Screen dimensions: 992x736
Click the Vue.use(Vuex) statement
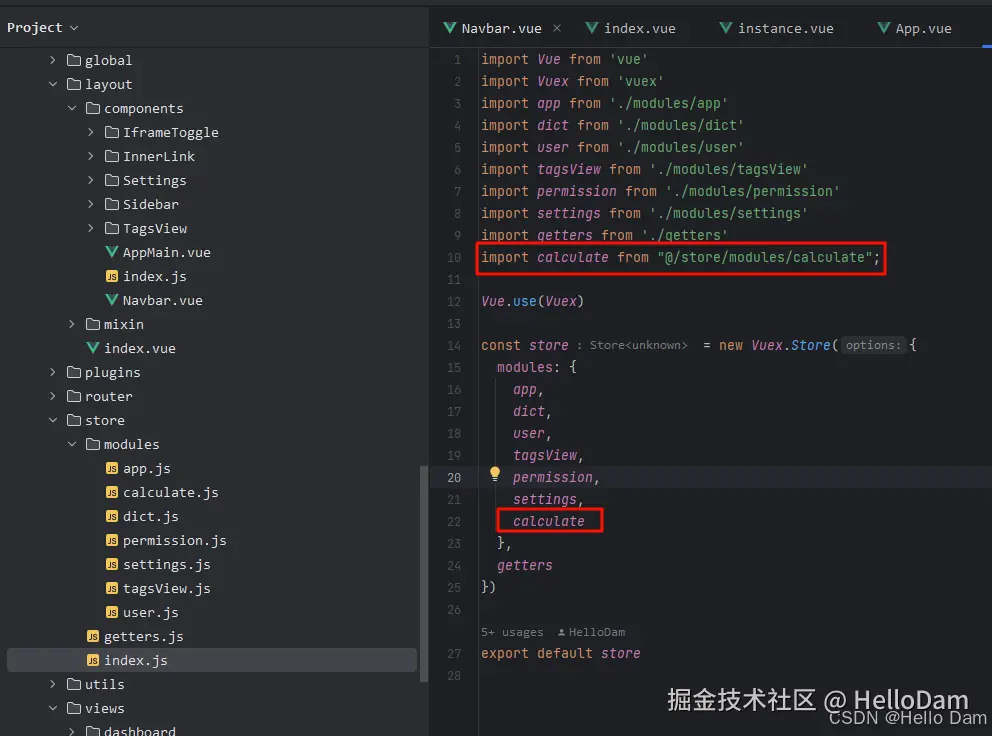[x=532, y=301]
